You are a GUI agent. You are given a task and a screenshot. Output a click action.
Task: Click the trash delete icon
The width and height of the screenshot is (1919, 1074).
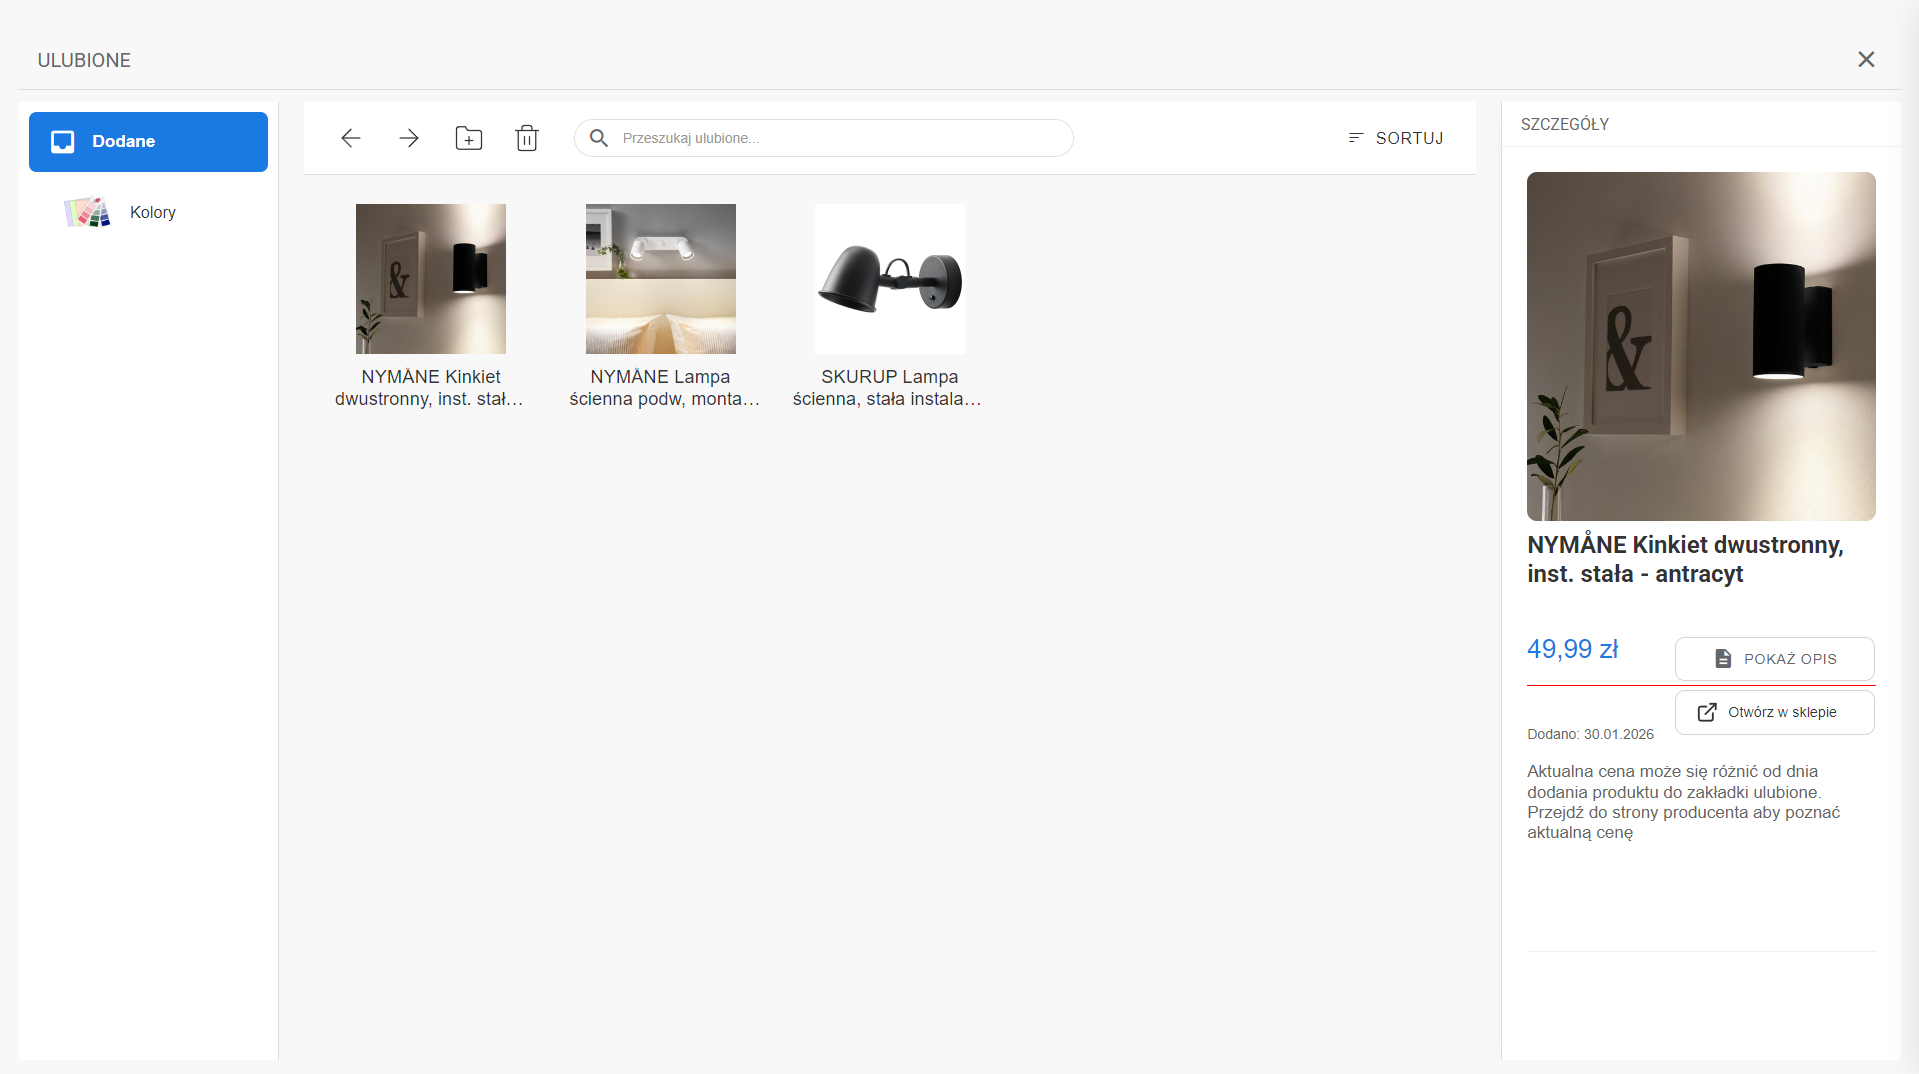[x=527, y=138]
